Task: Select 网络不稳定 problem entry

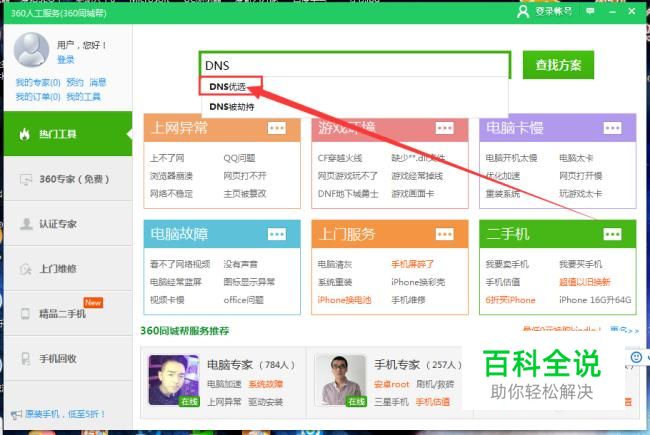Action: click(x=171, y=194)
